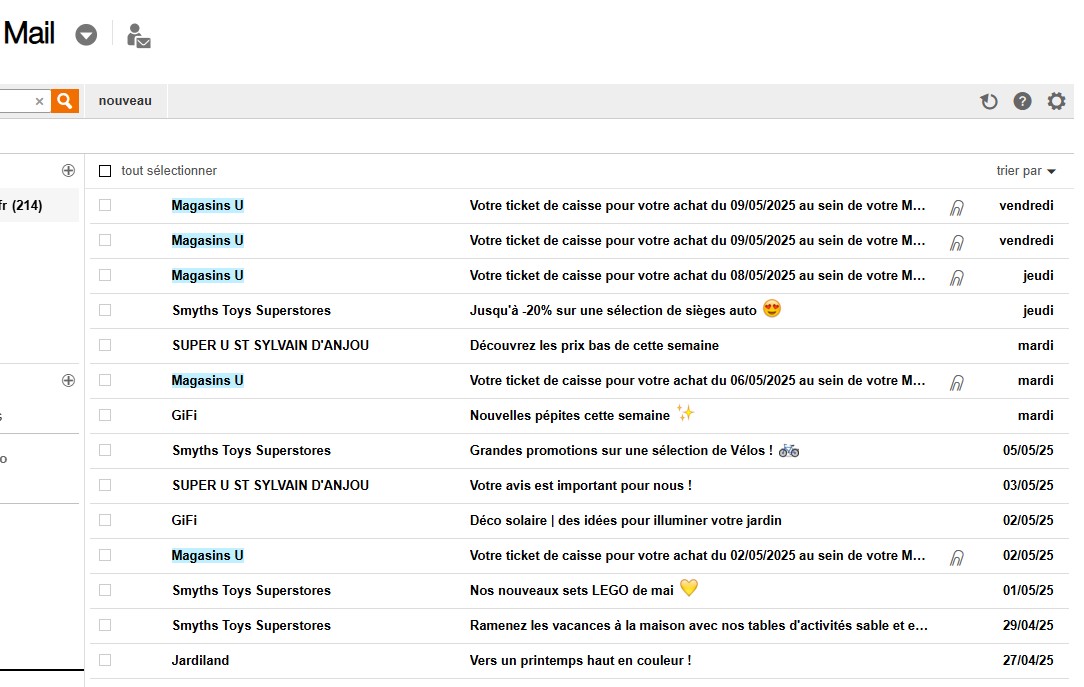The image size is (1084, 687).
Task: Refresh the mailbox with the reload icon
Action: pyautogui.click(x=989, y=102)
